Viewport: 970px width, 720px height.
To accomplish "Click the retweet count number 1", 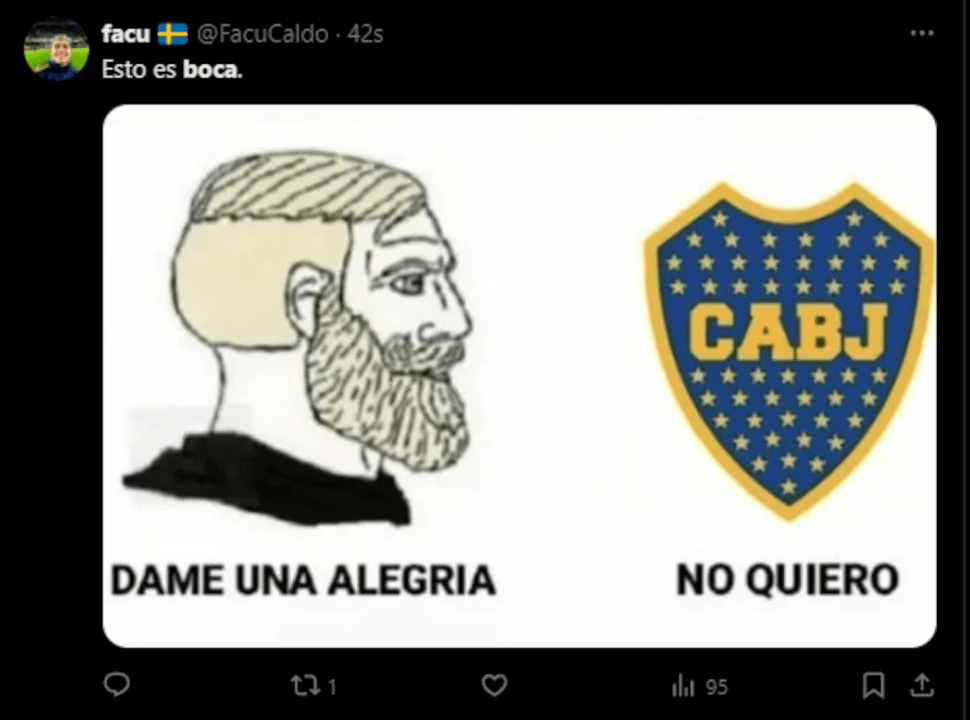I will (332, 687).
